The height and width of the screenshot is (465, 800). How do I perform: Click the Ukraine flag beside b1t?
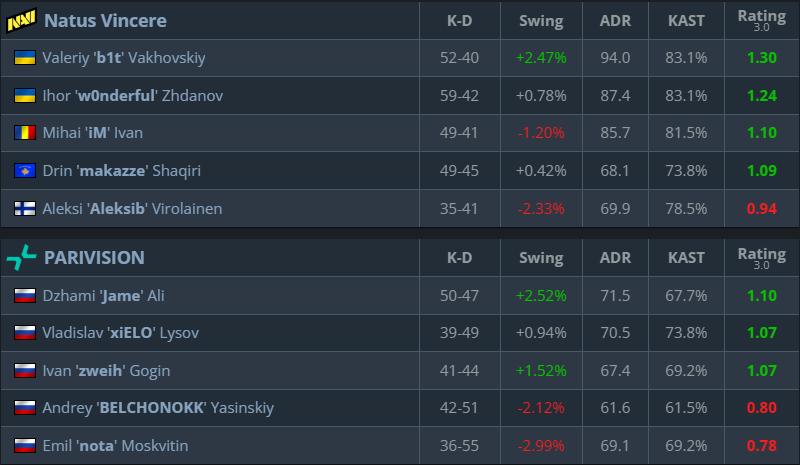pyautogui.click(x=25, y=58)
